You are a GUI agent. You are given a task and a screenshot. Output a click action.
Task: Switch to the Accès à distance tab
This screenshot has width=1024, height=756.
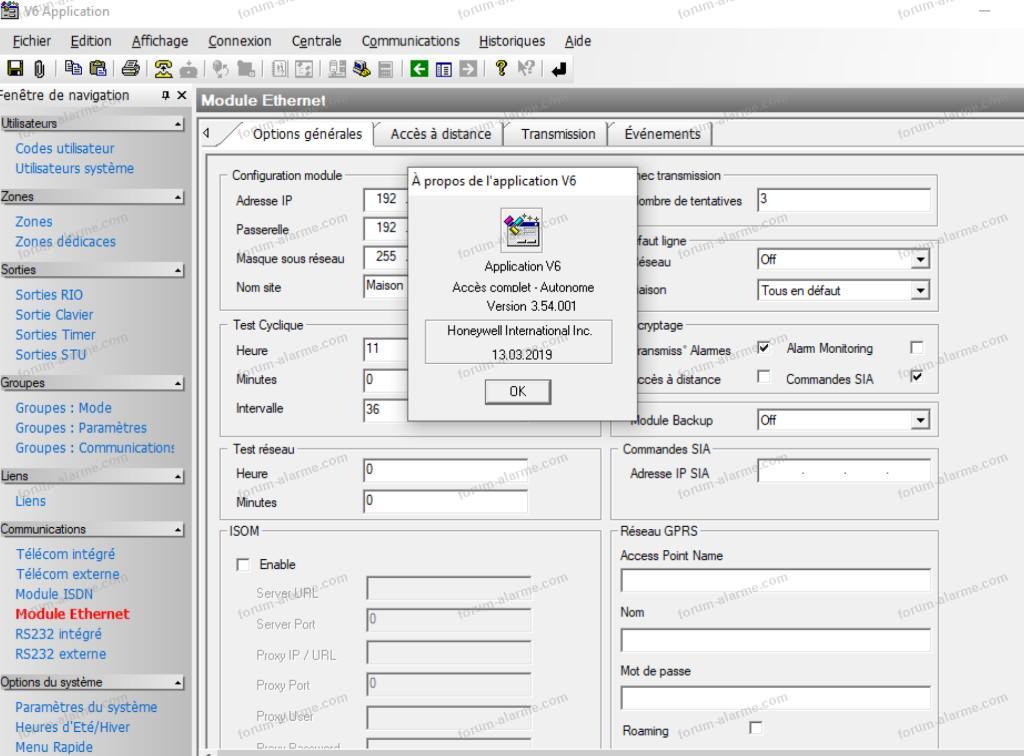click(x=440, y=134)
